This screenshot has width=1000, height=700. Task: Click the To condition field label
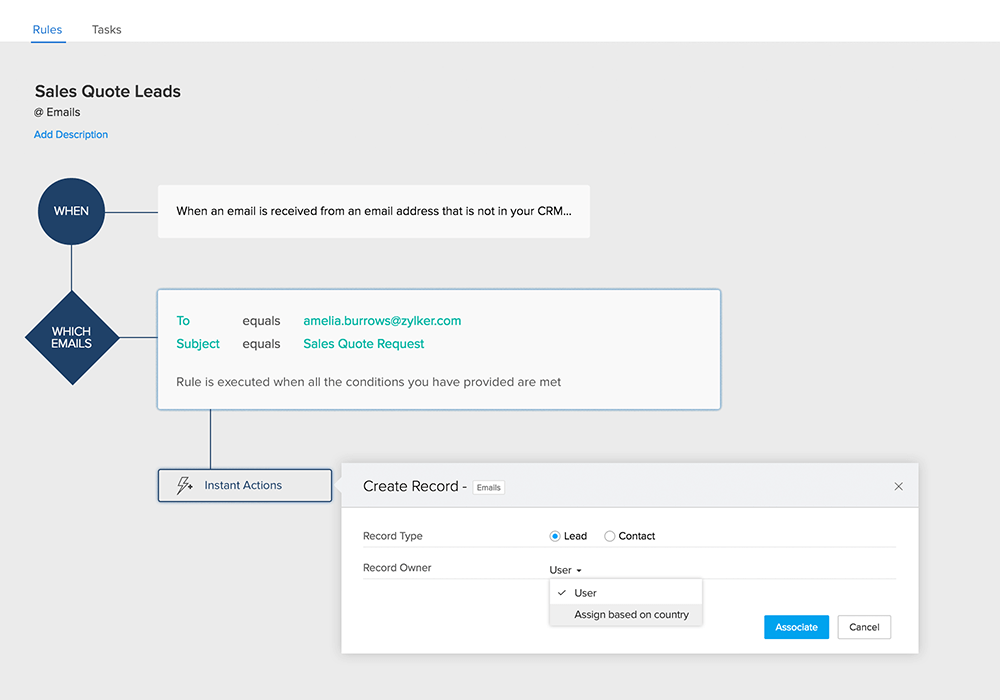(x=183, y=321)
